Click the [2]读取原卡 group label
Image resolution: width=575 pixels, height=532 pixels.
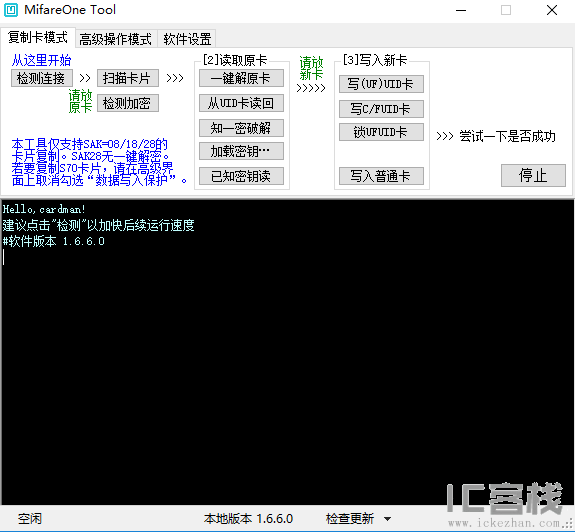point(235,60)
